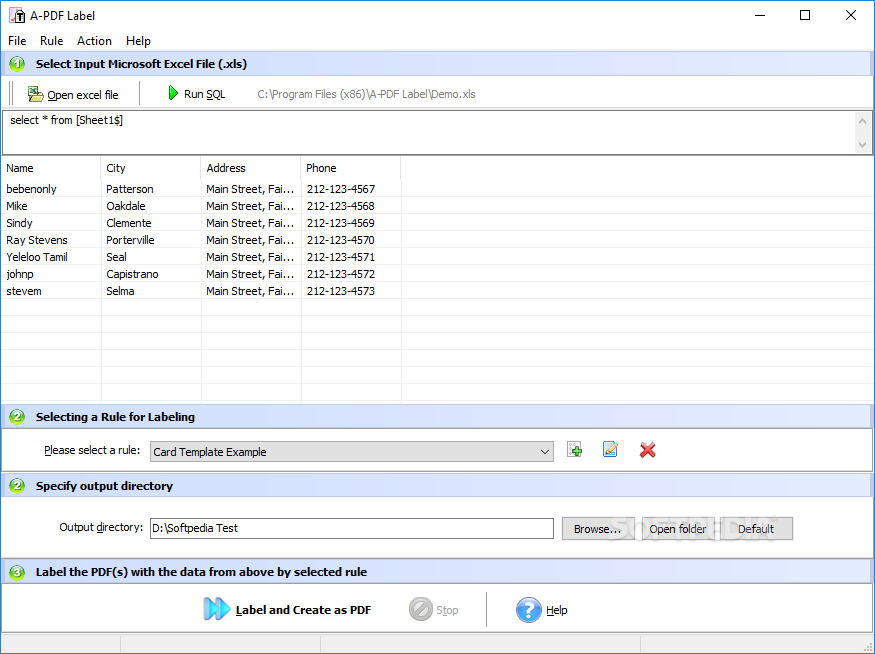Image resolution: width=875 pixels, height=654 pixels.
Task: Open the Rule menu
Action: click(x=51, y=41)
